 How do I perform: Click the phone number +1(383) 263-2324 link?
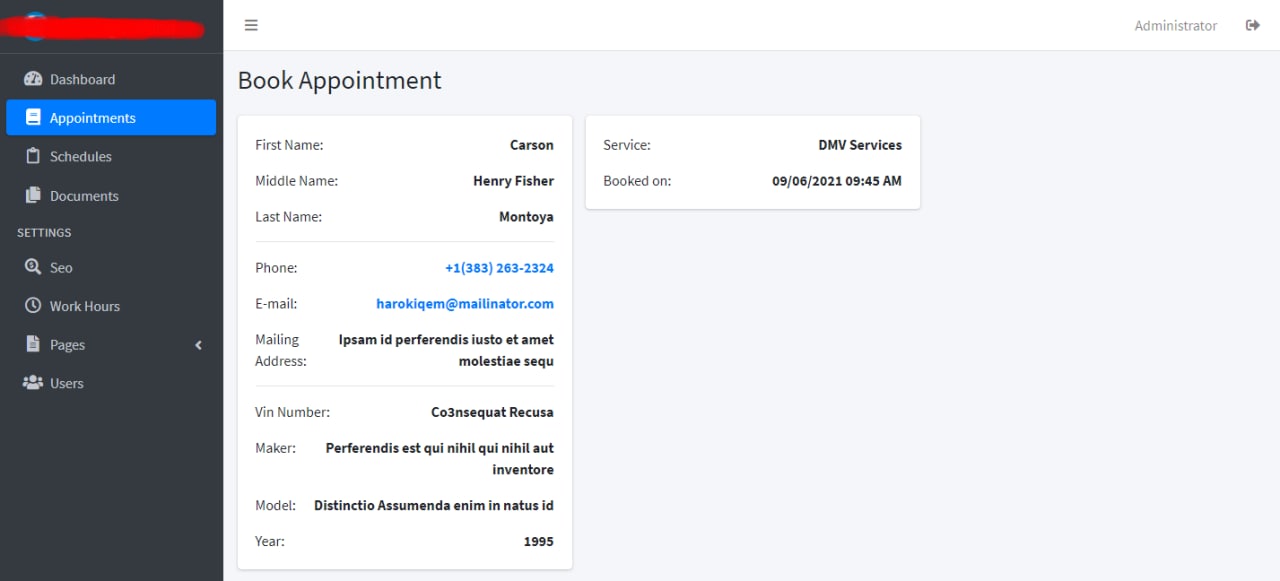click(499, 268)
